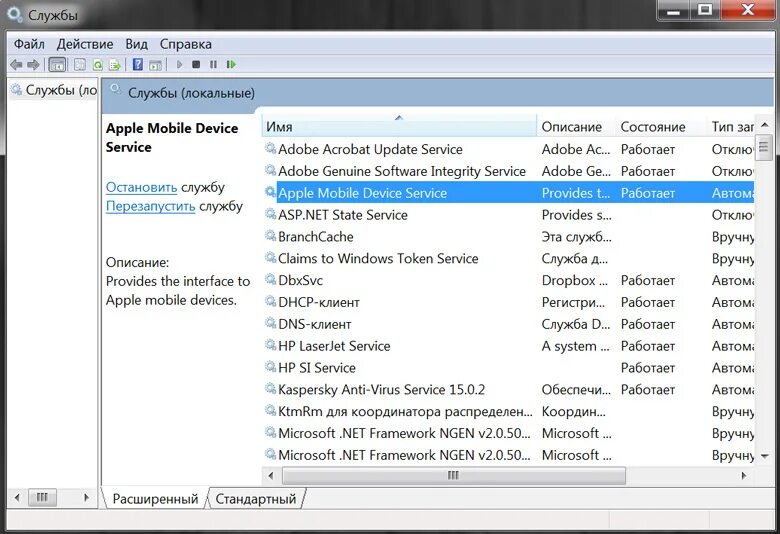Click the services list vertical scrollbar thumb
Viewport: 780px width, 534px height.
765,147
